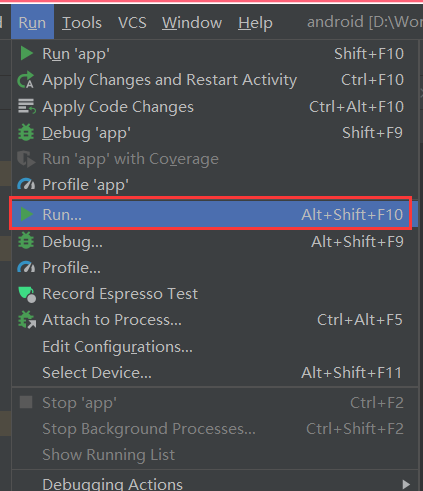The height and width of the screenshot is (491, 423).
Task: Click the Stop 'app' square icon
Action: click(26, 402)
